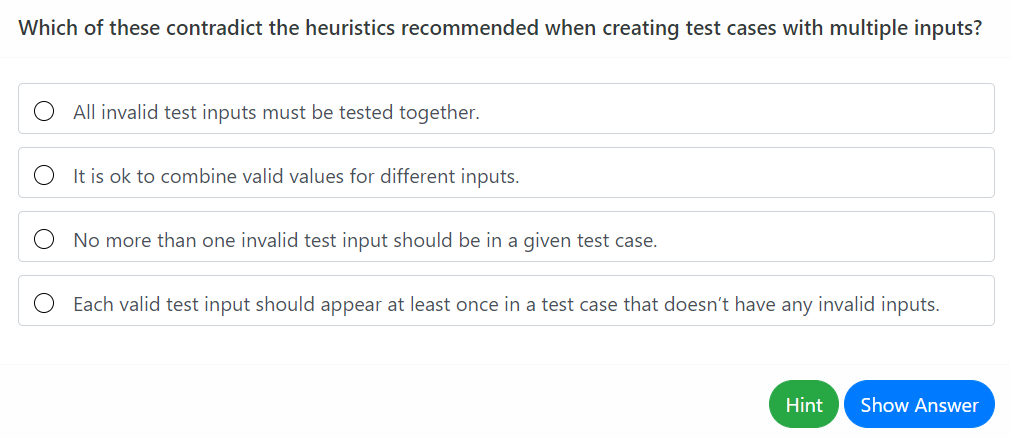Image resolution: width=1010 pixels, height=438 pixels.
Task: Click the empty area of the second answer box
Action: (x=760, y=176)
